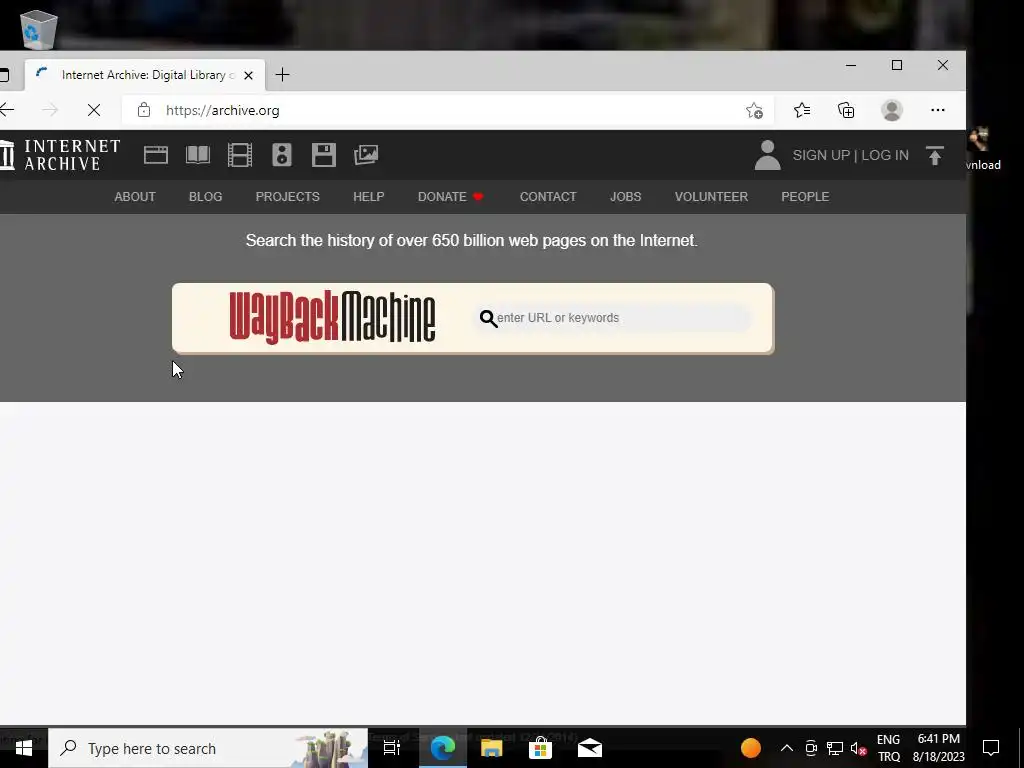Open the BLOG link
The width and height of the screenshot is (1024, 768).
(x=205, y=197)
